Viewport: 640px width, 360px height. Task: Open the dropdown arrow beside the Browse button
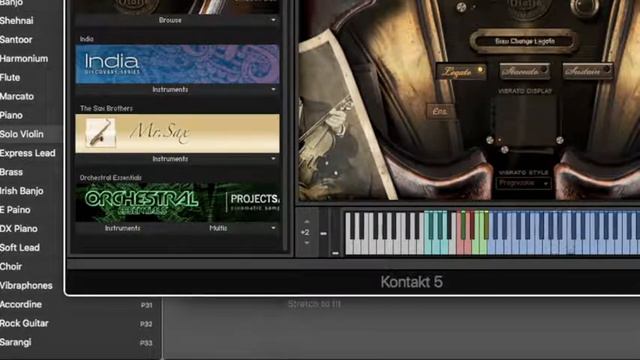click(273, 20)
